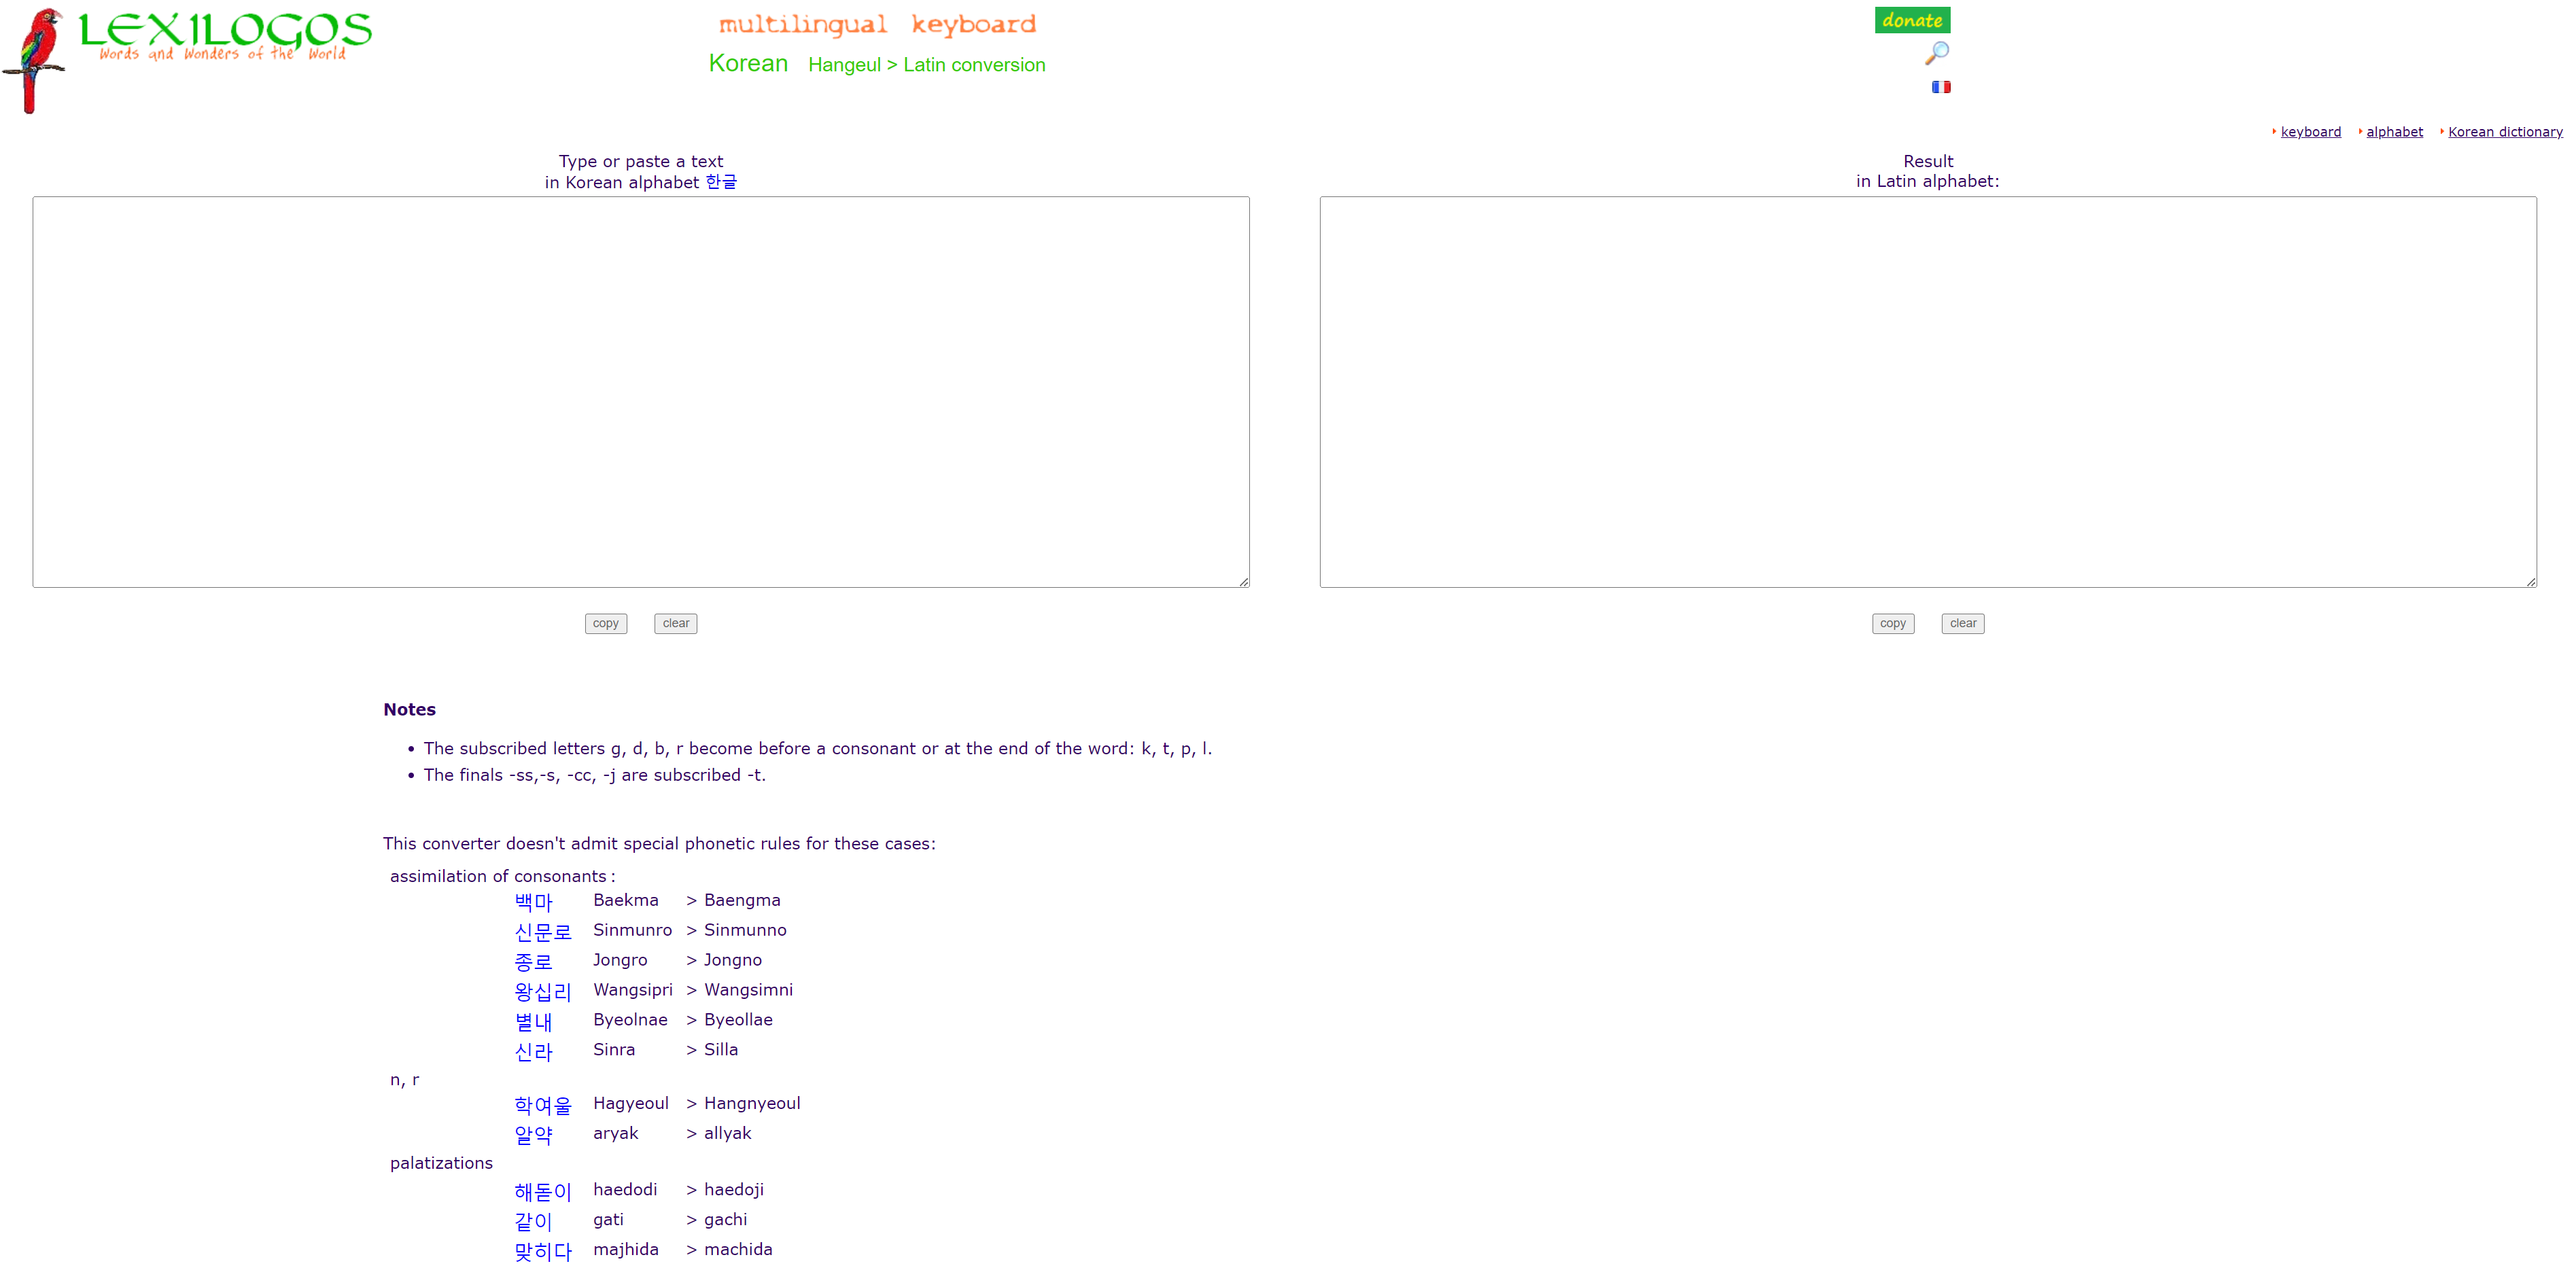Copy the Latin result text

pos(1892,623)
